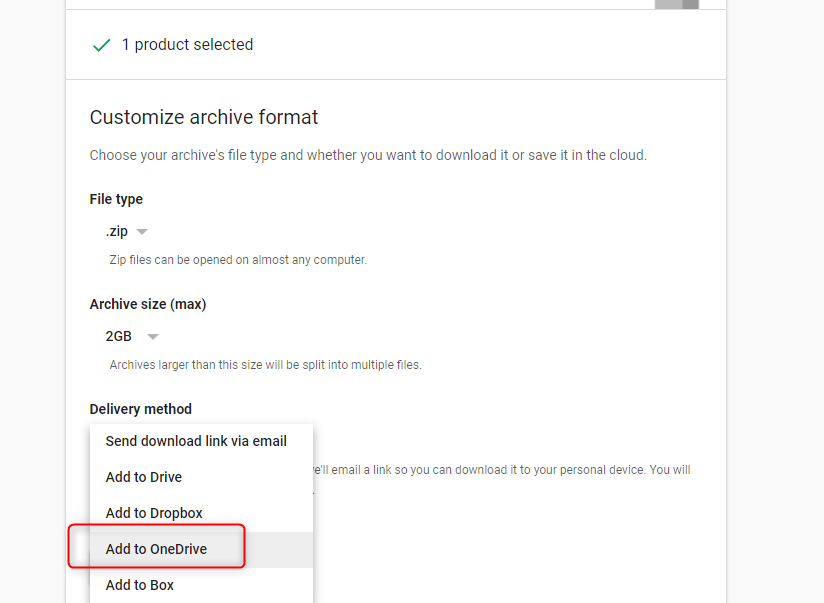Click the "Choose your archive's file type" description
This screenshot has width=824, height=603.
368,155
